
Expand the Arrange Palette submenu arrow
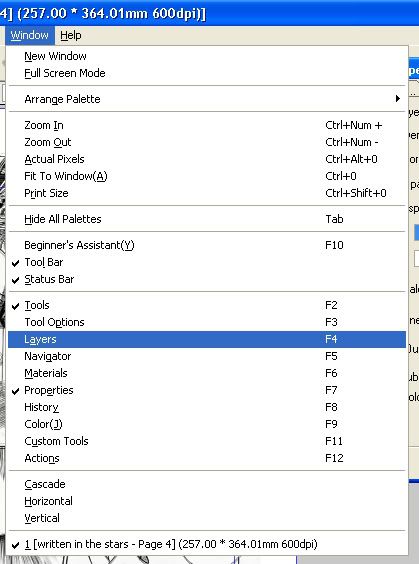(397, 99)
